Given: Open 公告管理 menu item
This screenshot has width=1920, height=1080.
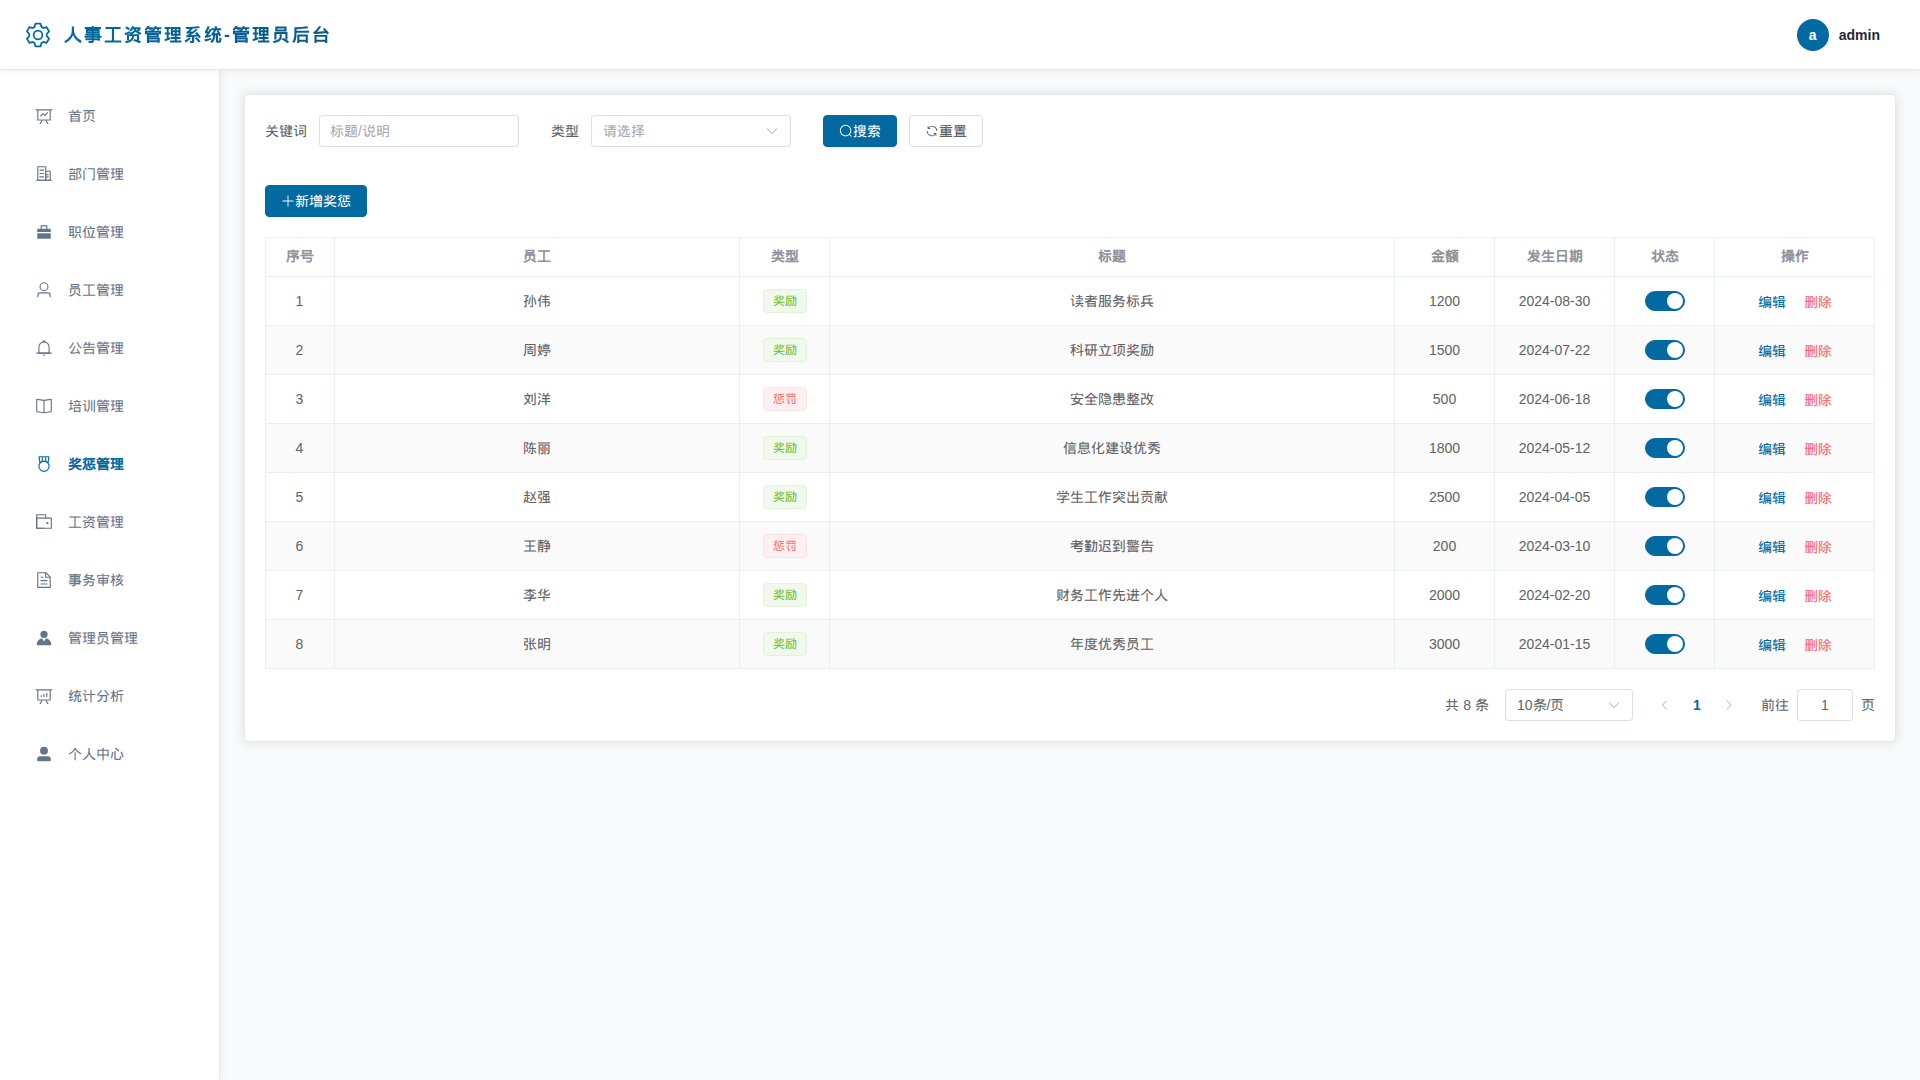Looking at the screenshot, I should coord(110,348).
